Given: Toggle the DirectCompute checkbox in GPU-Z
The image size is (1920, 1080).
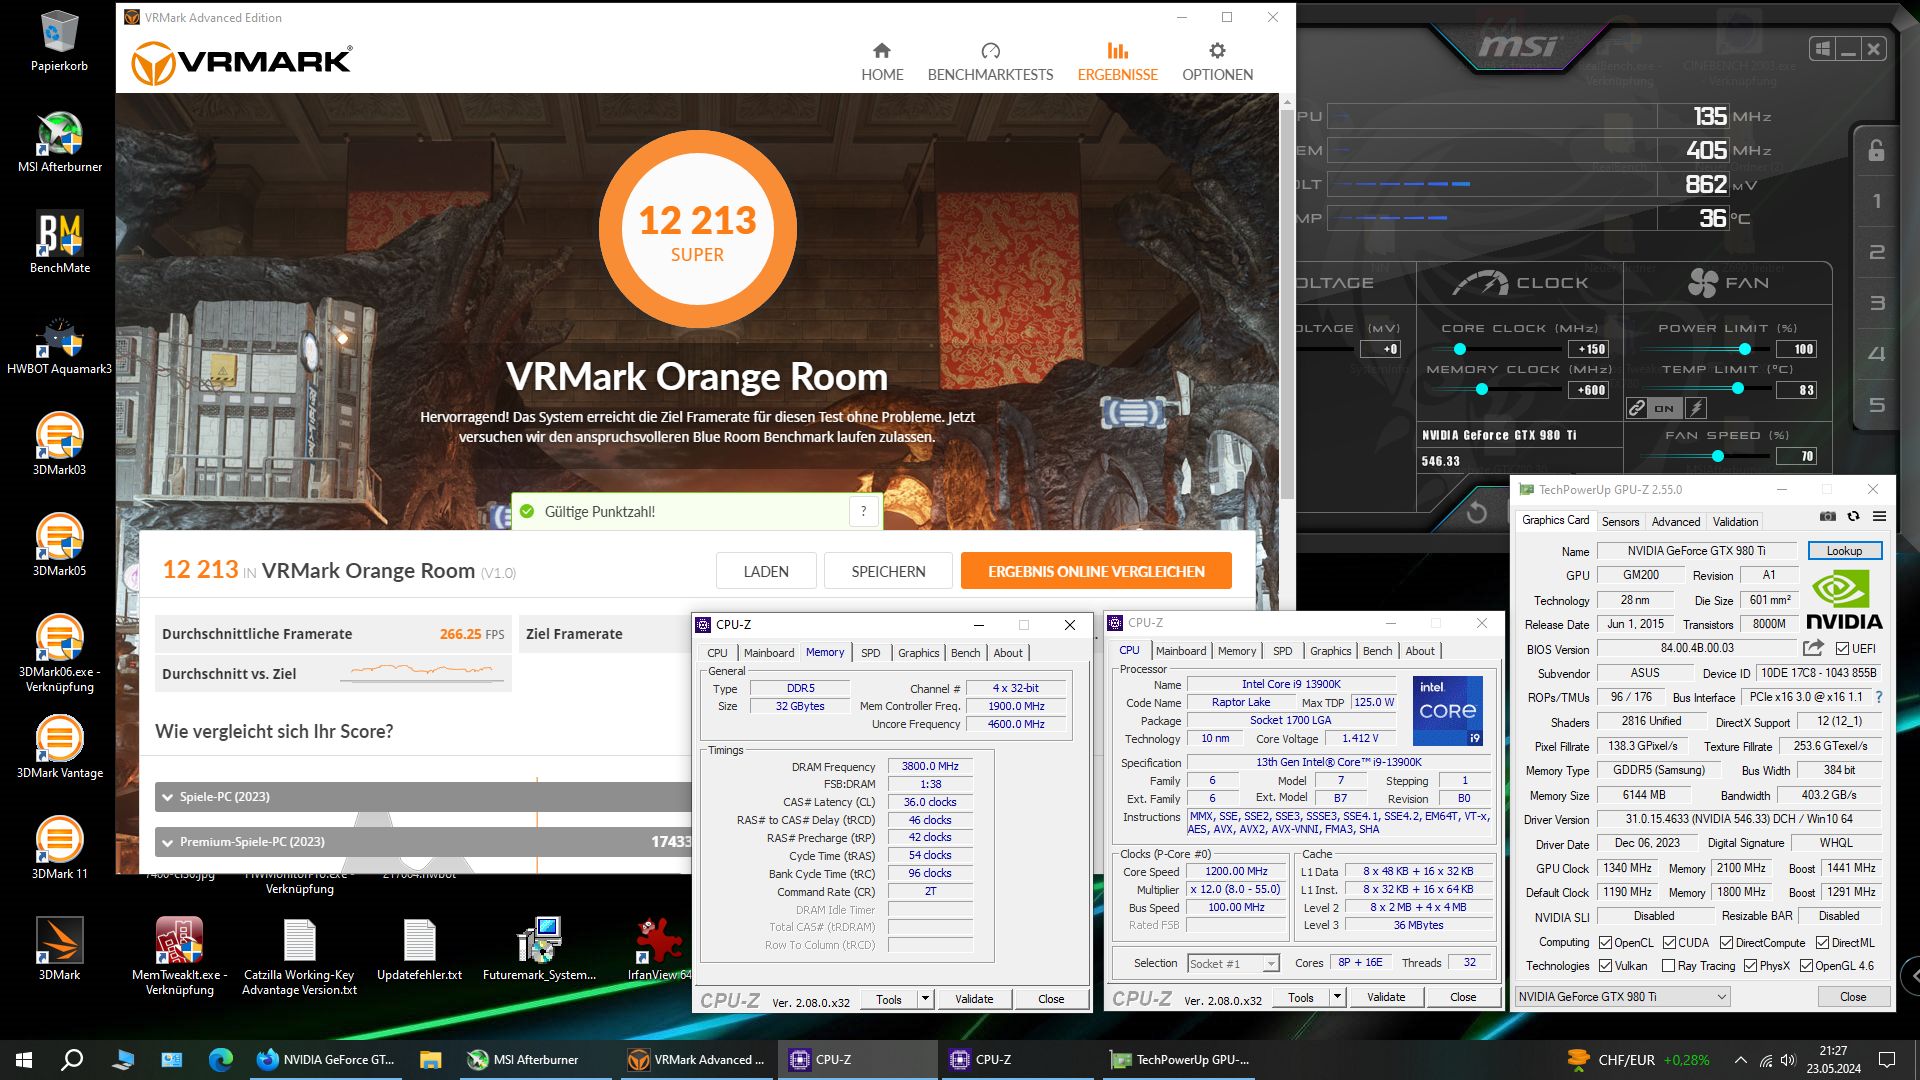Looking at the screenshot, I should [x=1726, y=942].
